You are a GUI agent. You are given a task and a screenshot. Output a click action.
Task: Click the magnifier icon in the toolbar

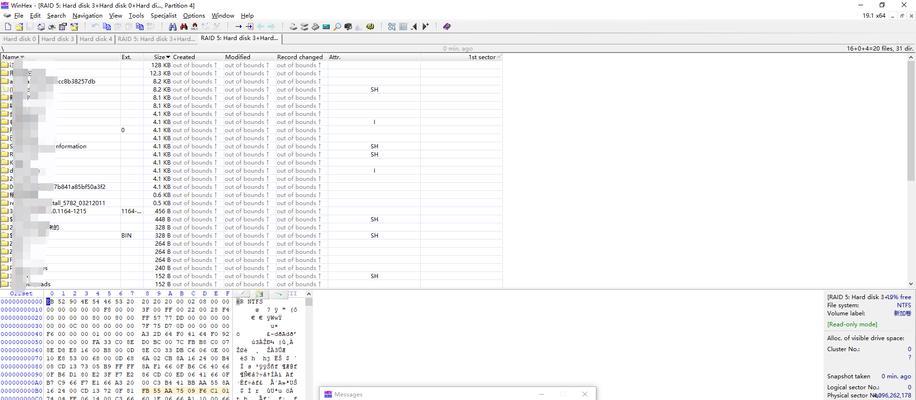(x=337, y=26)
